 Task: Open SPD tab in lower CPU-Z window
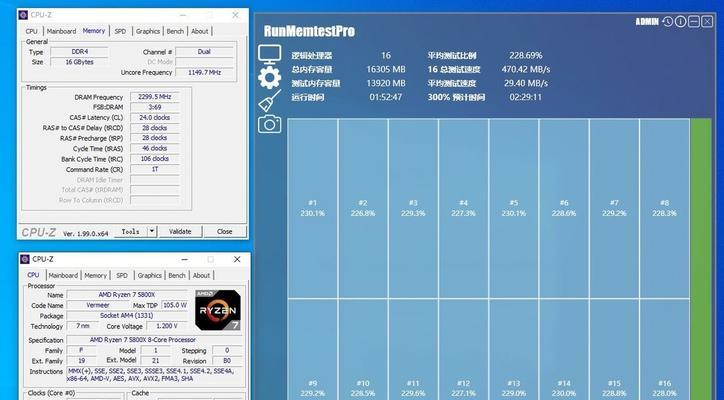coord(122,275)
